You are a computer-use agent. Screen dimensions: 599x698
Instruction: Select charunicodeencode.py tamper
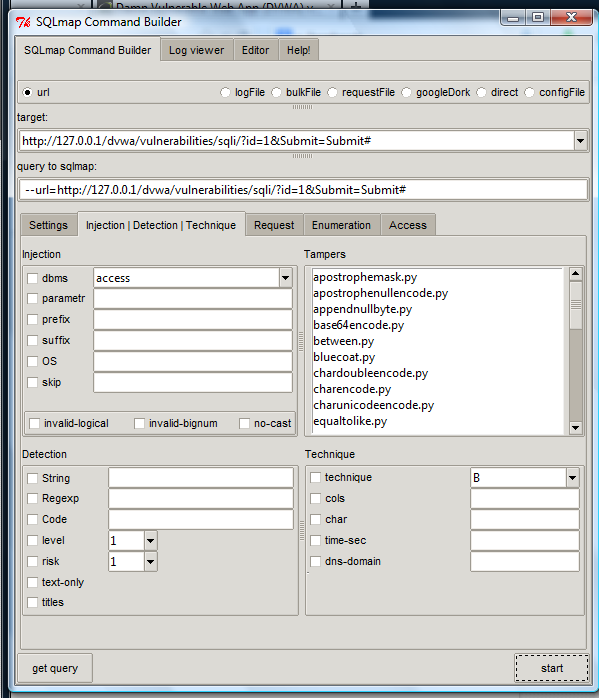pos(373,405)
